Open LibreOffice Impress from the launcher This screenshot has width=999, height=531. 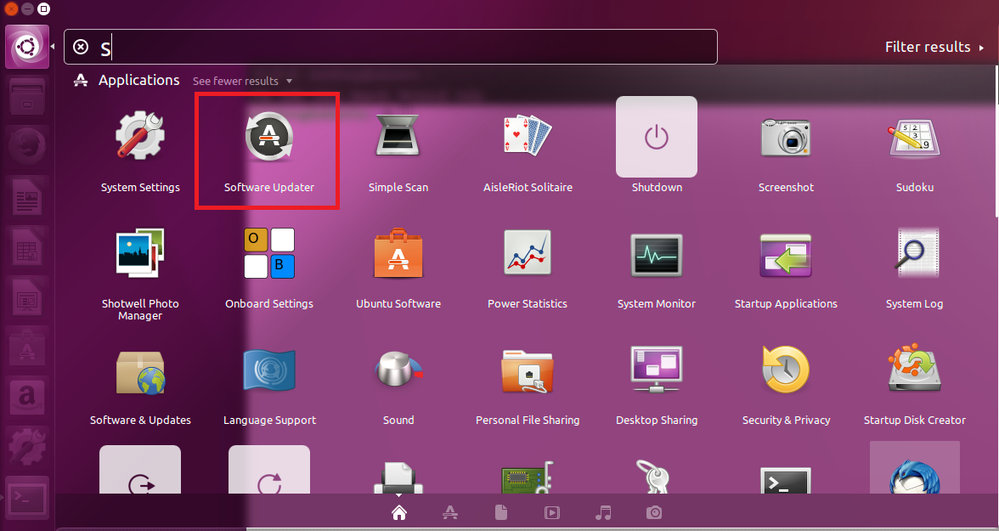[x=27, y=297]
